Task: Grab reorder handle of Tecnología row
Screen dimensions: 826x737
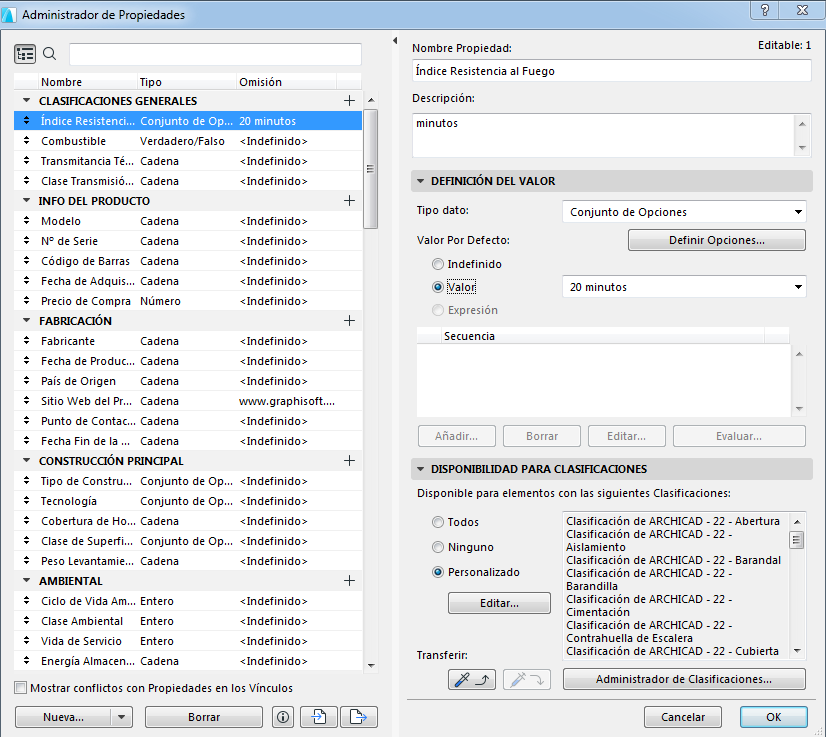Action: (x=26, y=501)
